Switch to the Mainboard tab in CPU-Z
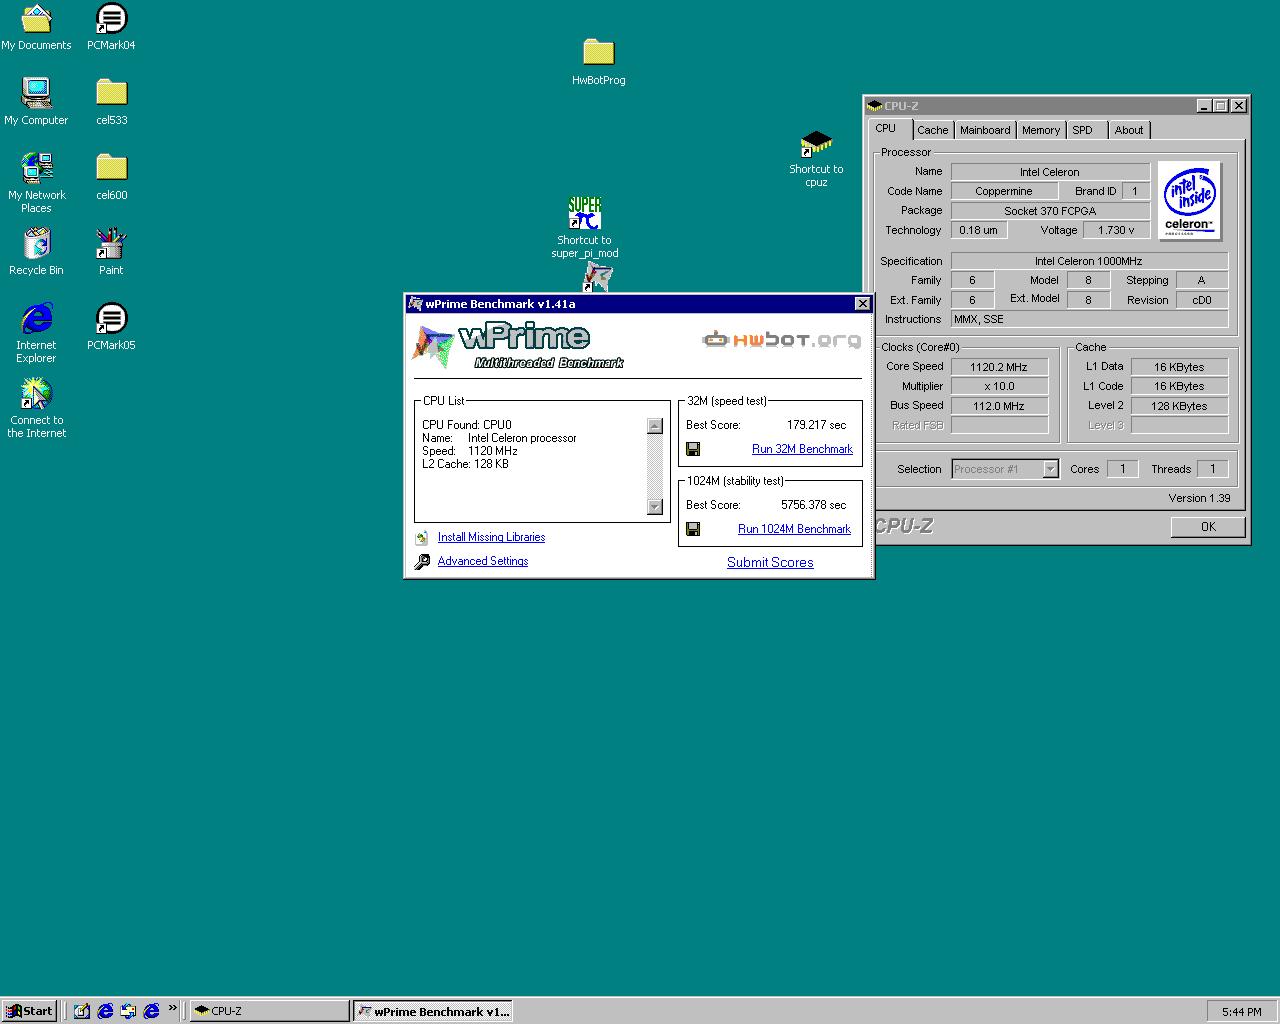 point(985,130)
